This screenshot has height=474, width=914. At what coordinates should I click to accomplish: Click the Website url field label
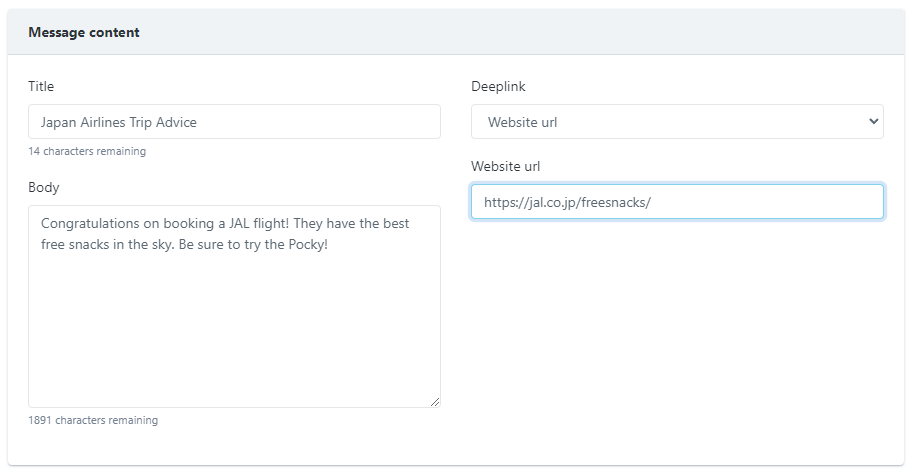click(x=505, y=167)
